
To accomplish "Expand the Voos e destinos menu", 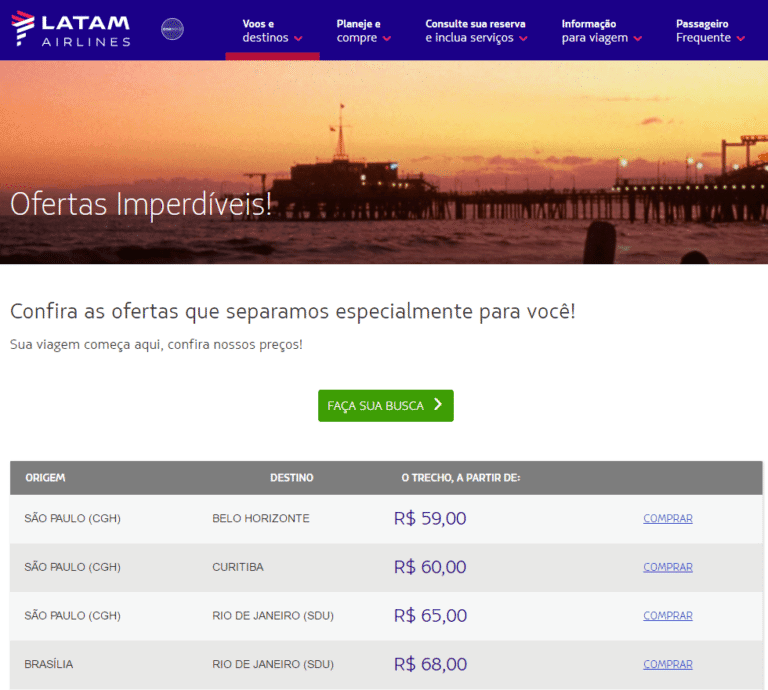I will point(272,31).
